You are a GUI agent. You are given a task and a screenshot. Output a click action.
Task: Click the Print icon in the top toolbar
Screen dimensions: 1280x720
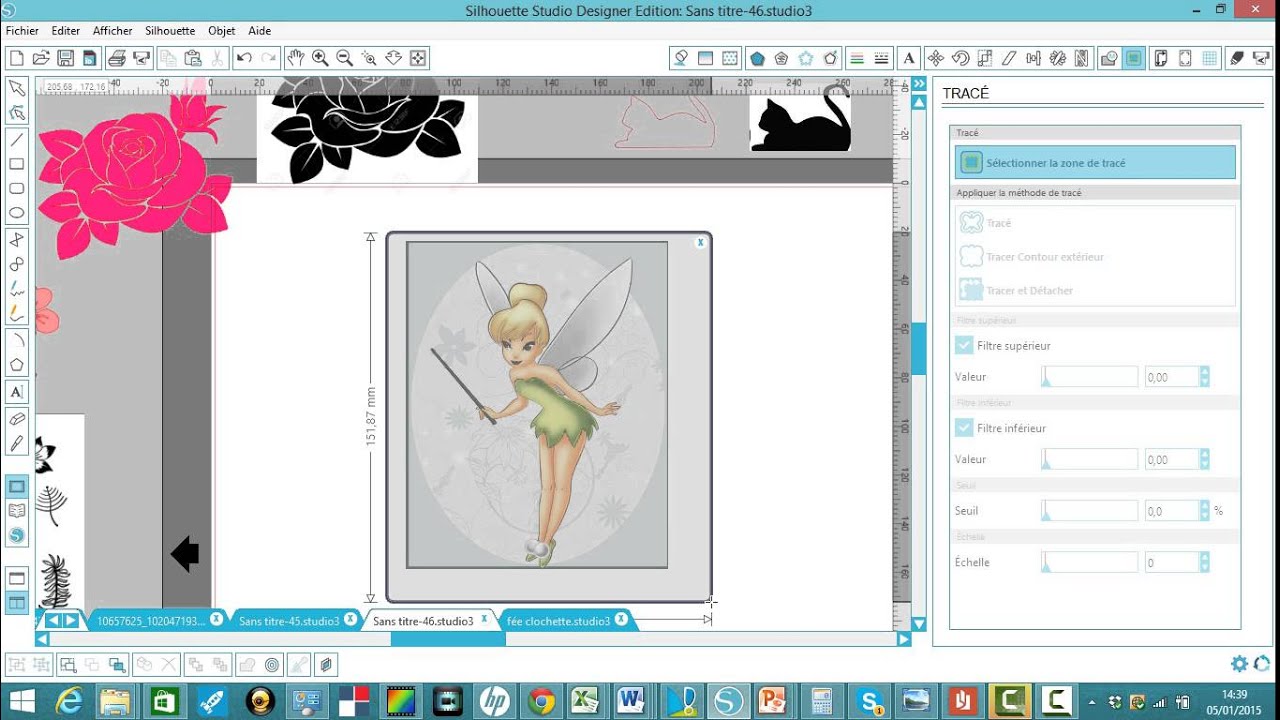click(116, 58)
